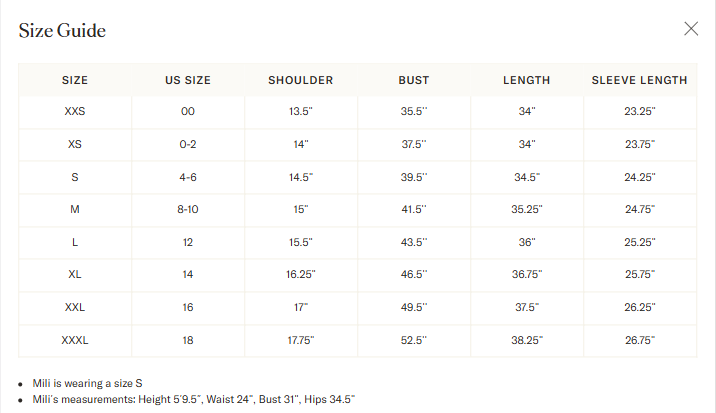716x413 pixels.
Task: Select the 16.25" shoulder measurement
Action: 301,275
